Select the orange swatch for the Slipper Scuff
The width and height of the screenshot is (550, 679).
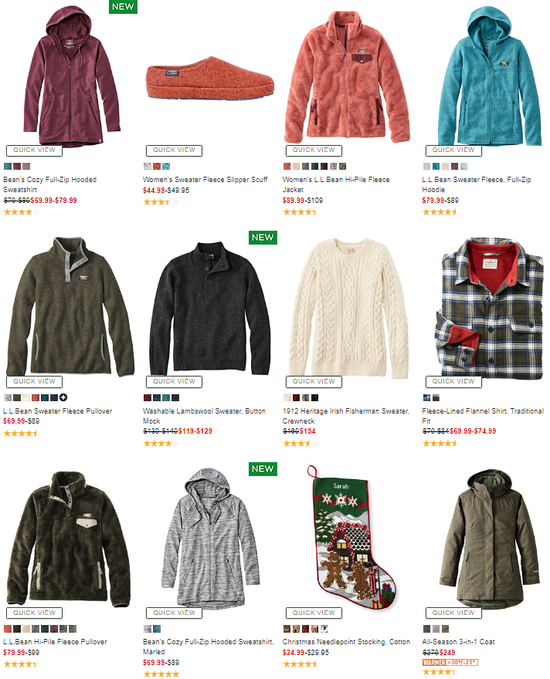(x=157, y=166)
